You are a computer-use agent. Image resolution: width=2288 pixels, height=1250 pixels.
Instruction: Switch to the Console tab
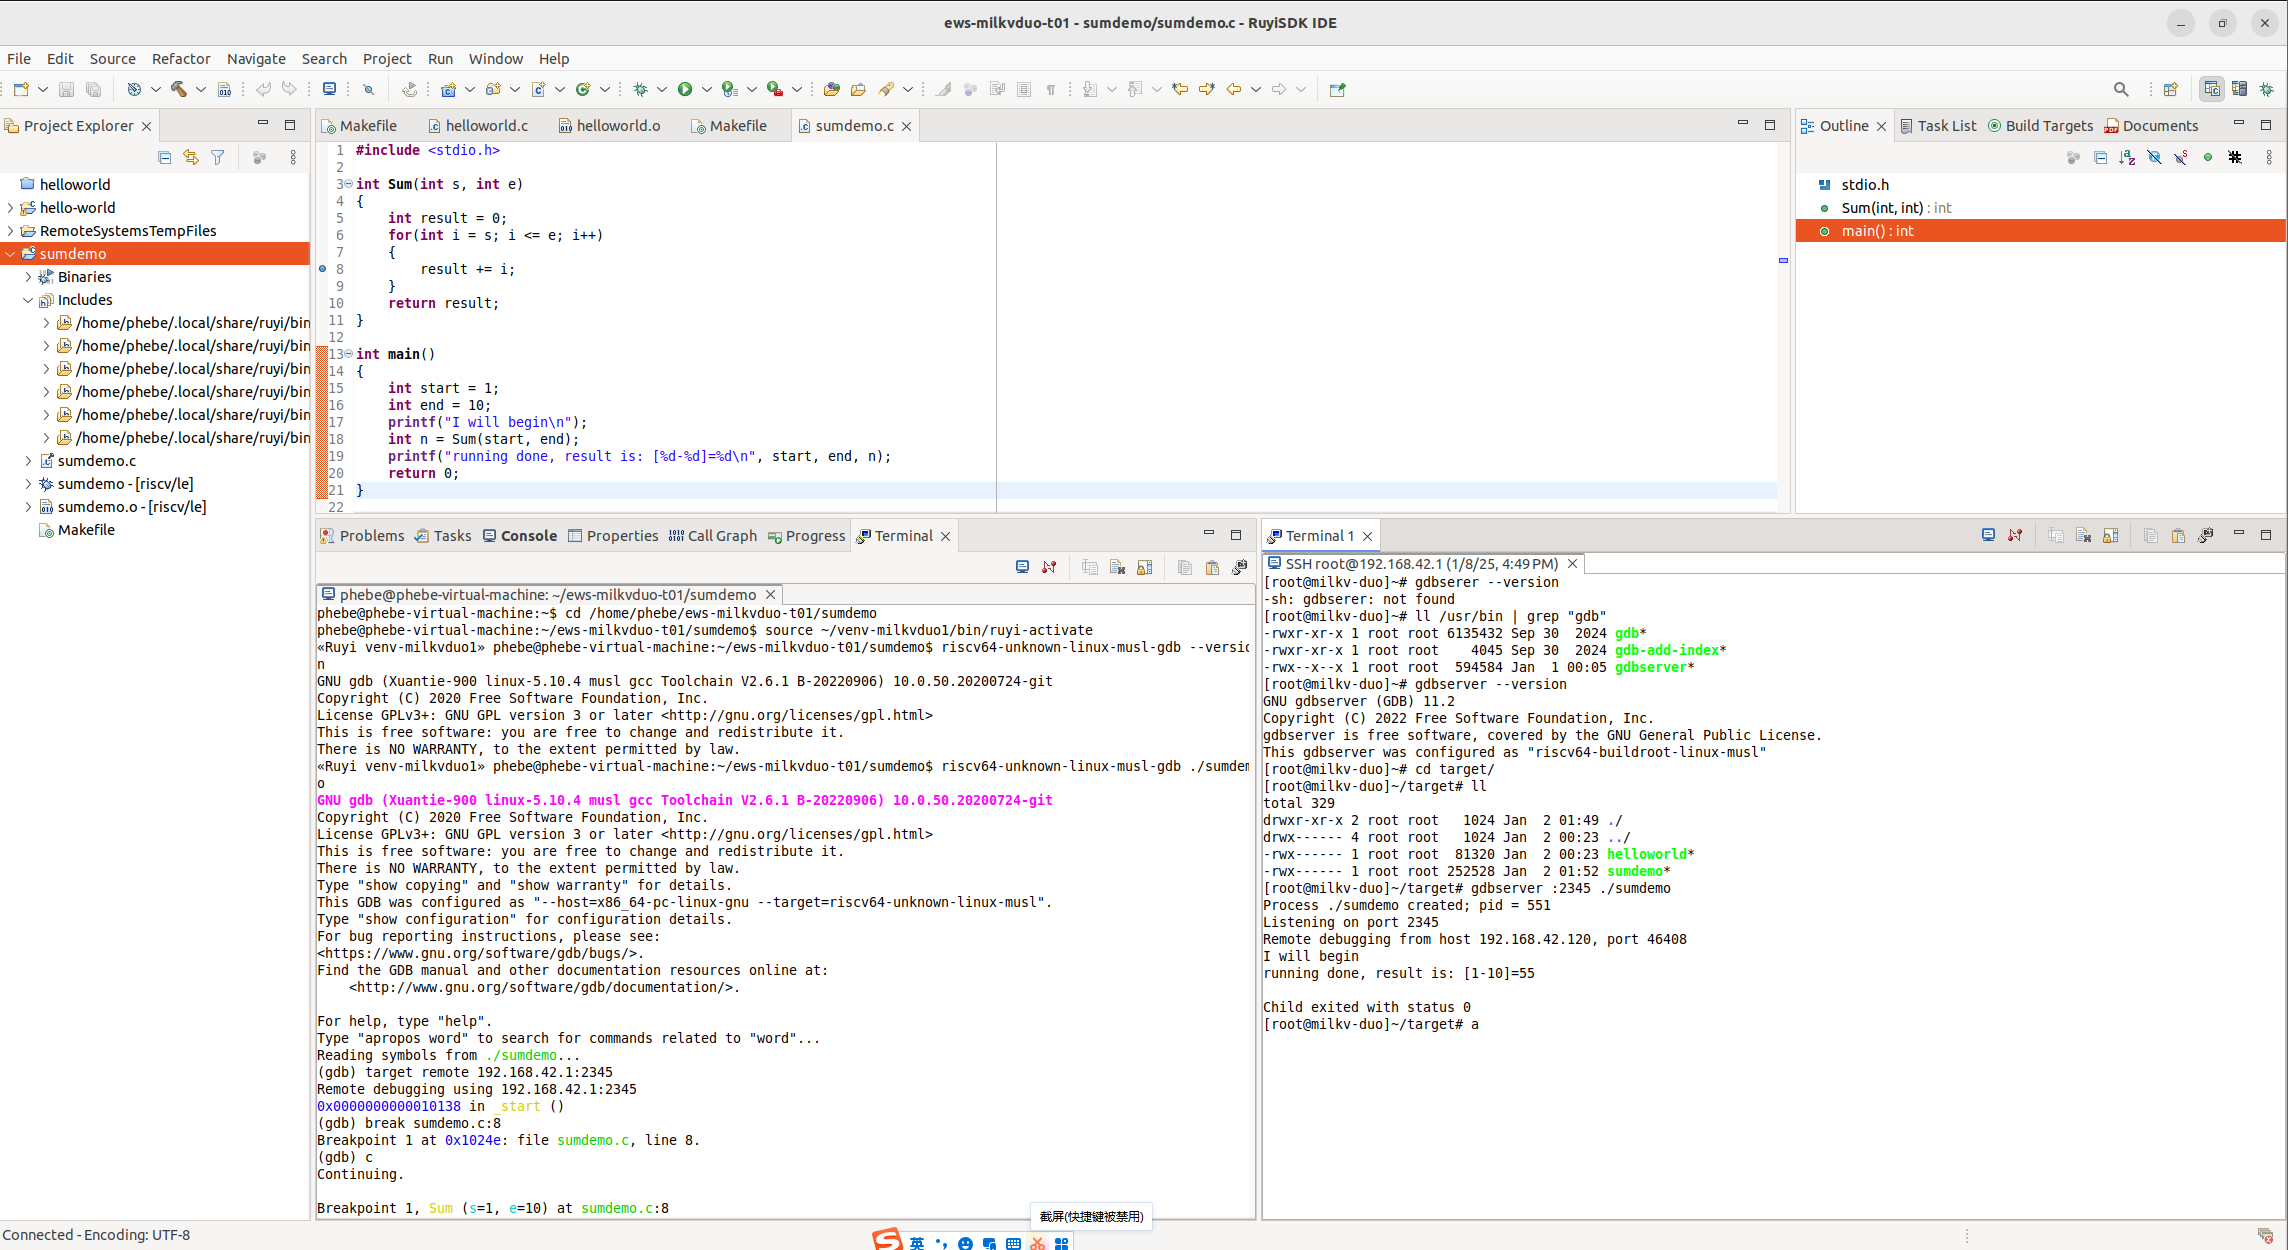pyautogui.click(x=520, y=535)
